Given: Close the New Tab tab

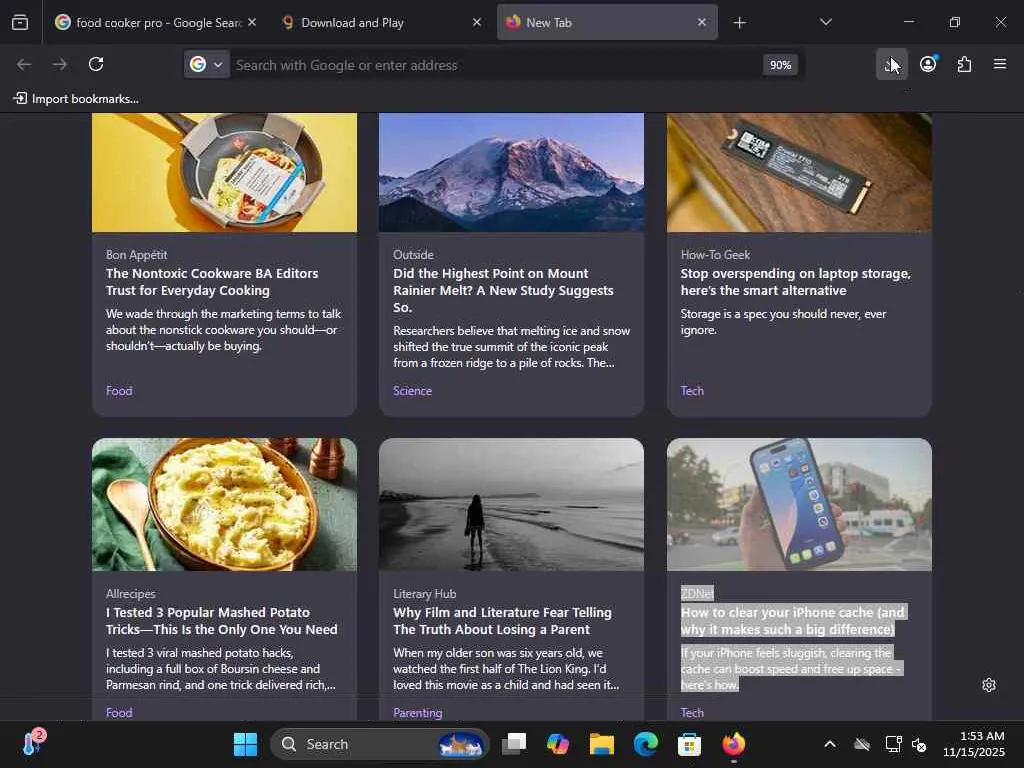Looking at the screenshot, I should point(701,22).
